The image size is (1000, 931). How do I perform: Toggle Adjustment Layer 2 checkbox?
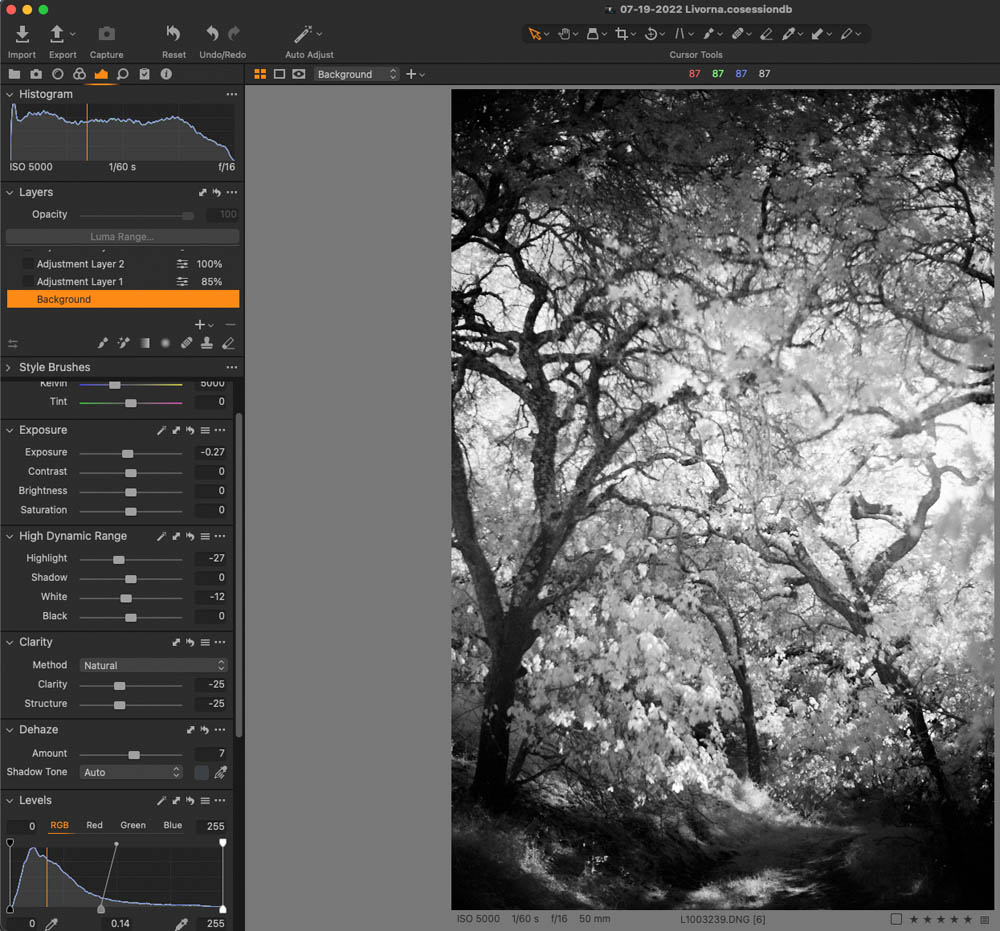tap(27, 263)
